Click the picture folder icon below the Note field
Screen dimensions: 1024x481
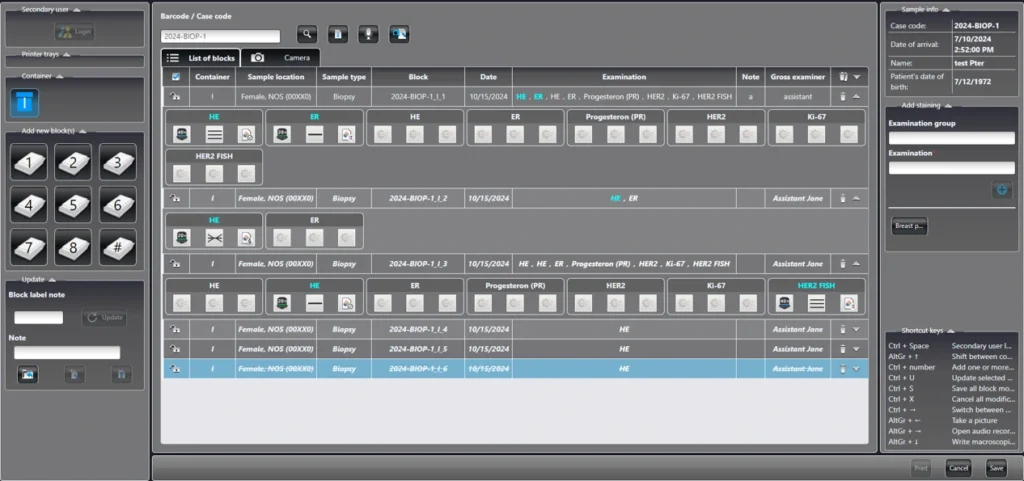point(27,374)
